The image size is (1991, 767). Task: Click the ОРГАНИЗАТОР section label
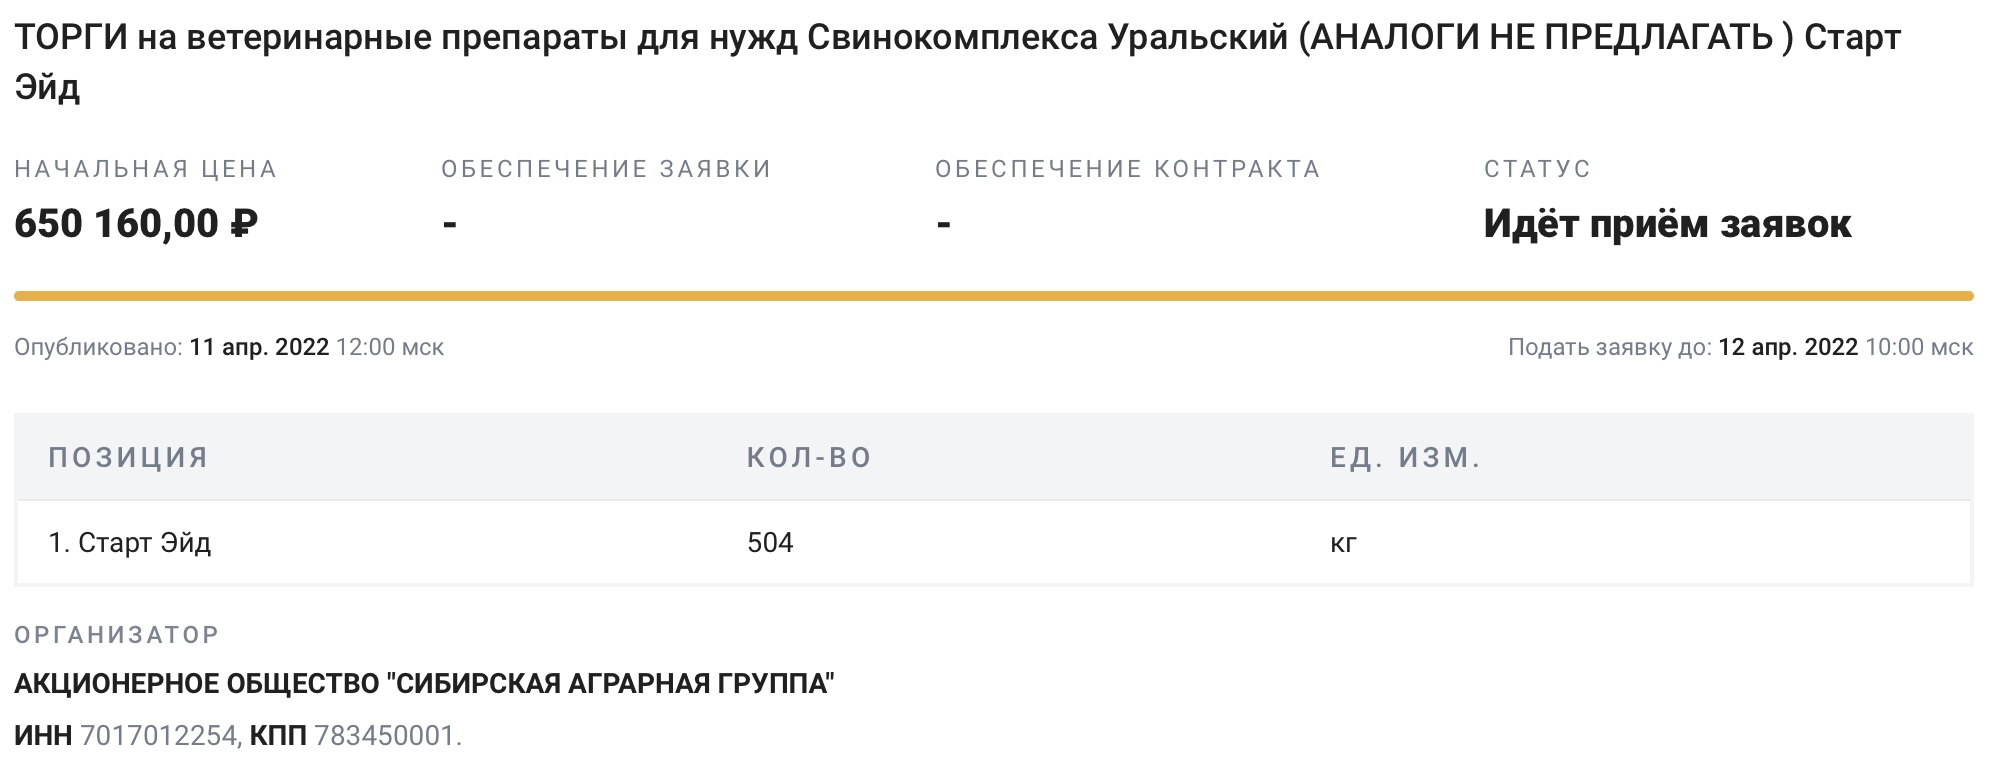117,635
